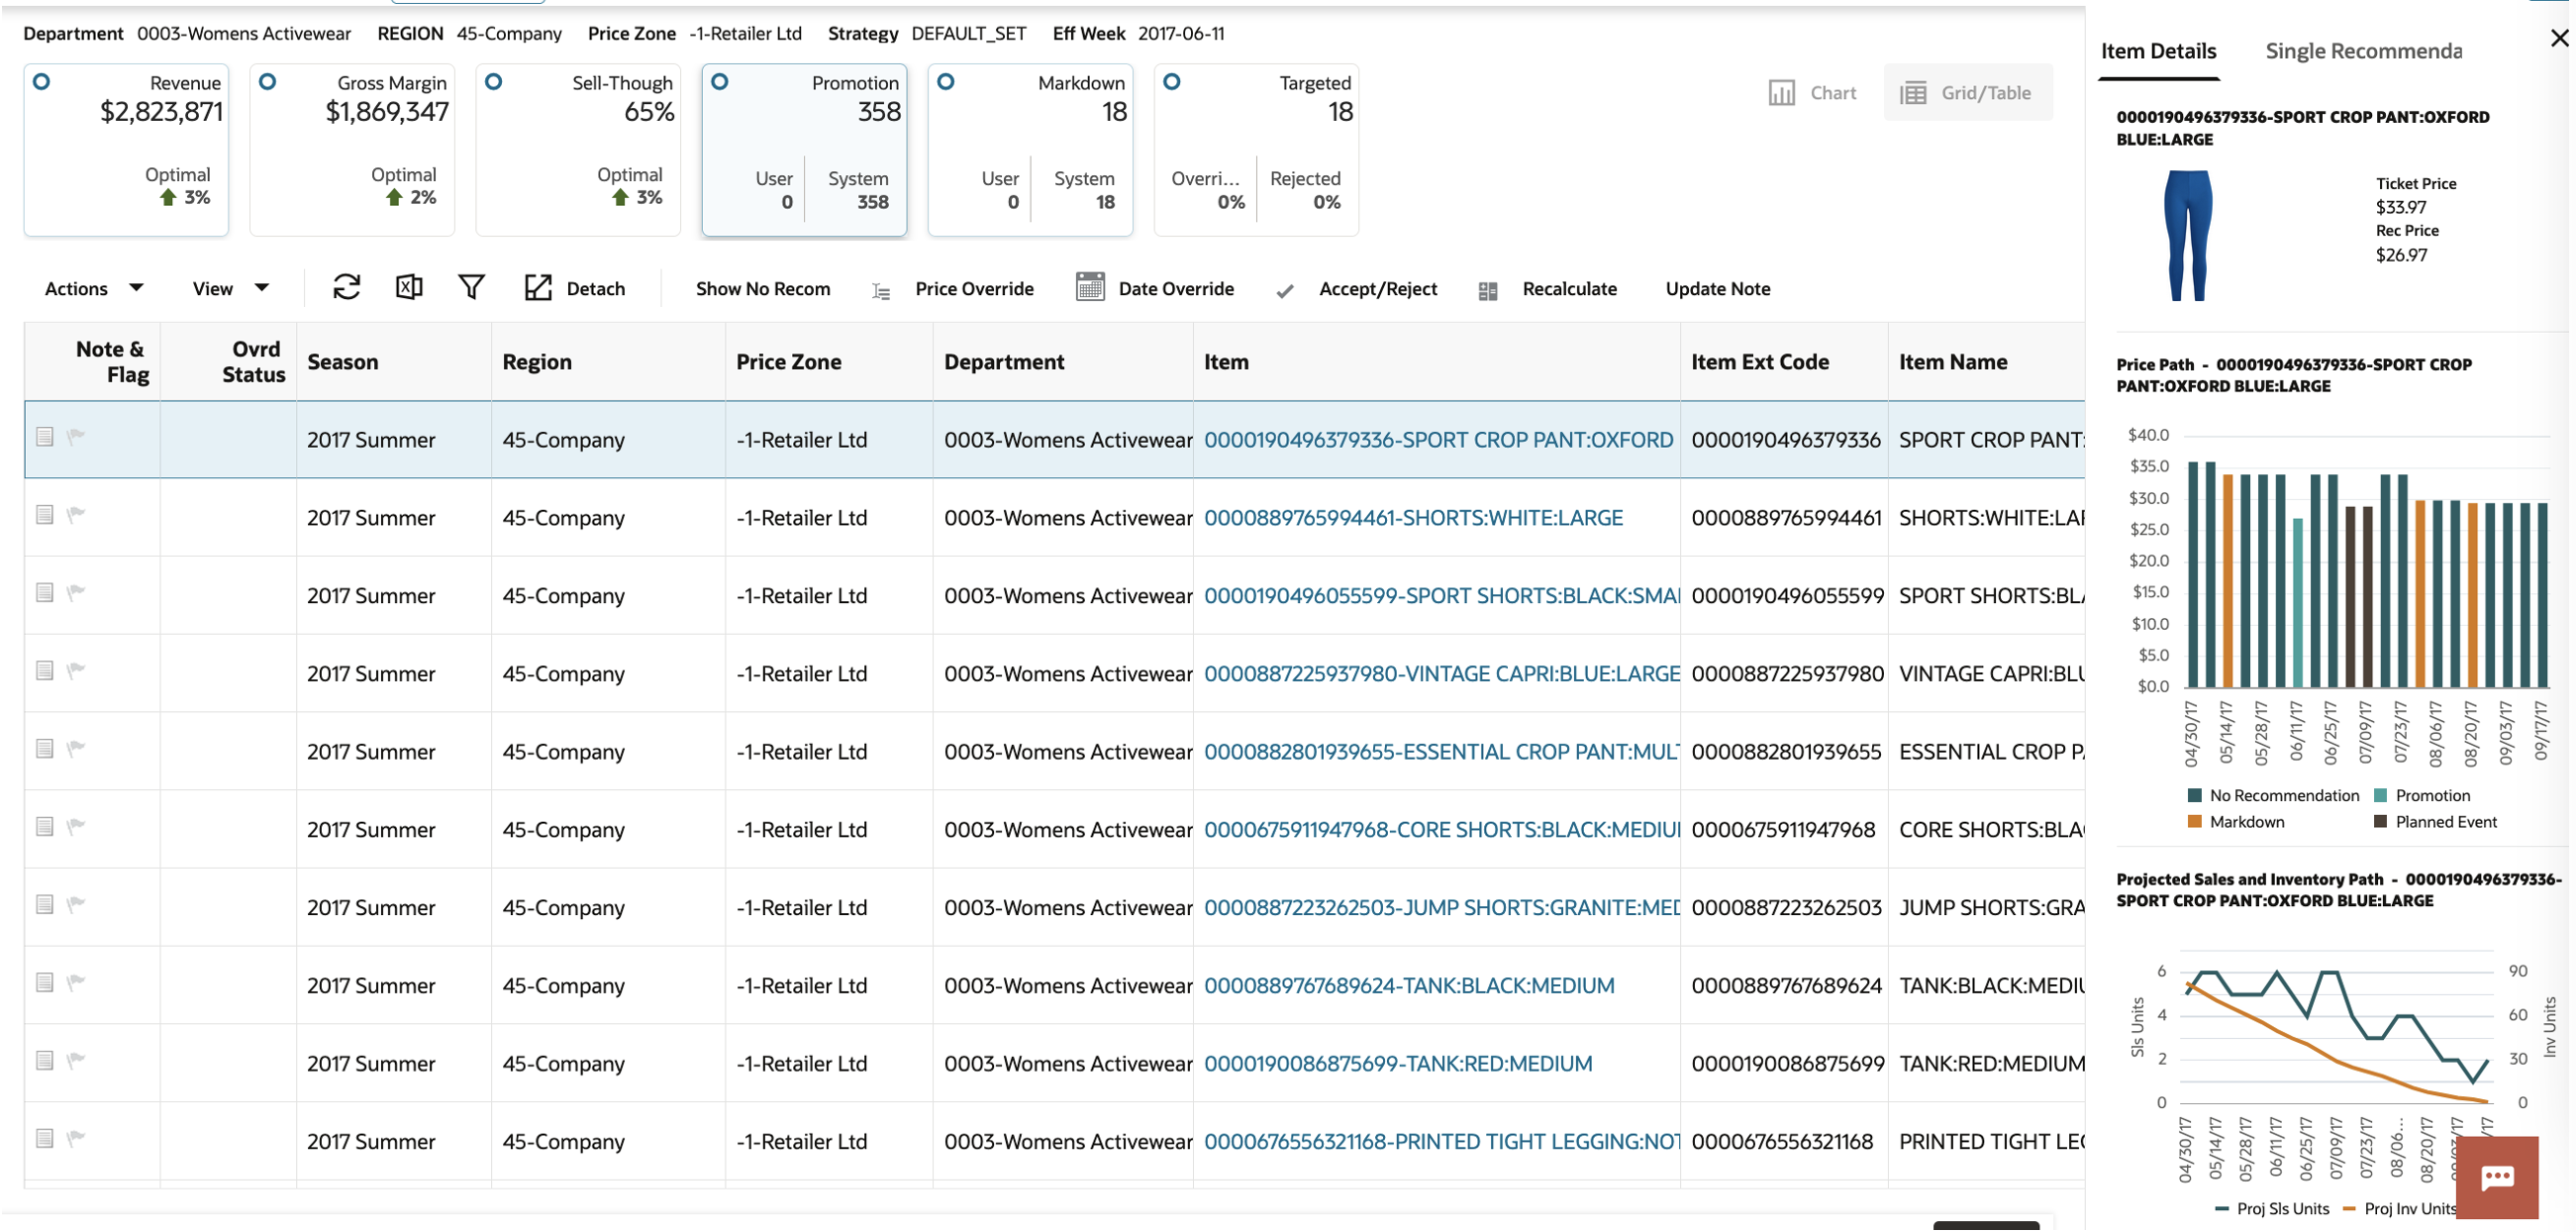Image resolution: width=2576 pixels, height=1232 pixels.
Task: Click the Recalculate icon
Action: click(1487, 290)
